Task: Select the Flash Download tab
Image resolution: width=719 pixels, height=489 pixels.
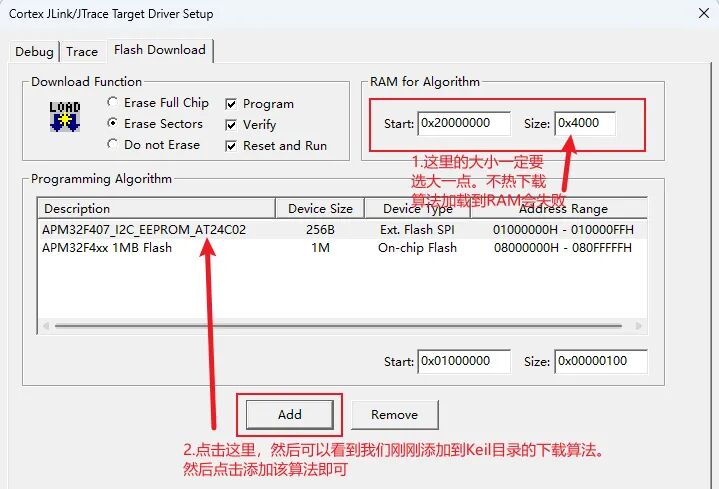Action: click(x=159, y=50)
